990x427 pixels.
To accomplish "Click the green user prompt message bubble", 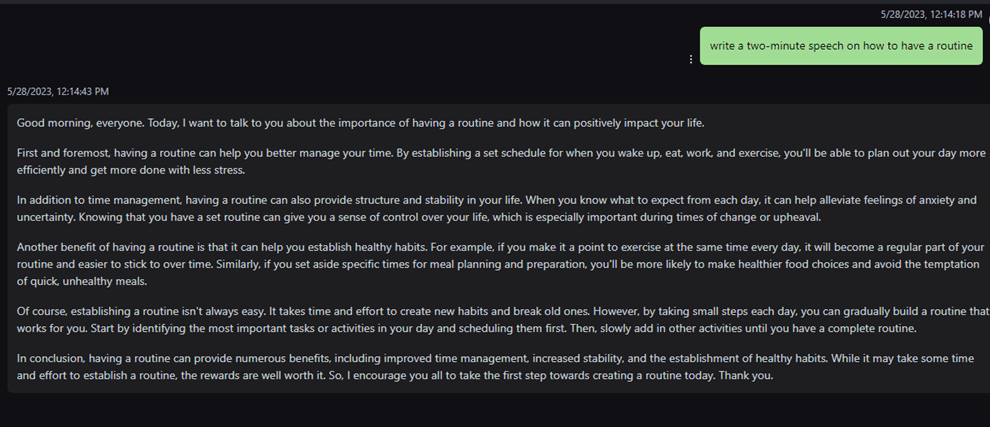I will [841, 46].
